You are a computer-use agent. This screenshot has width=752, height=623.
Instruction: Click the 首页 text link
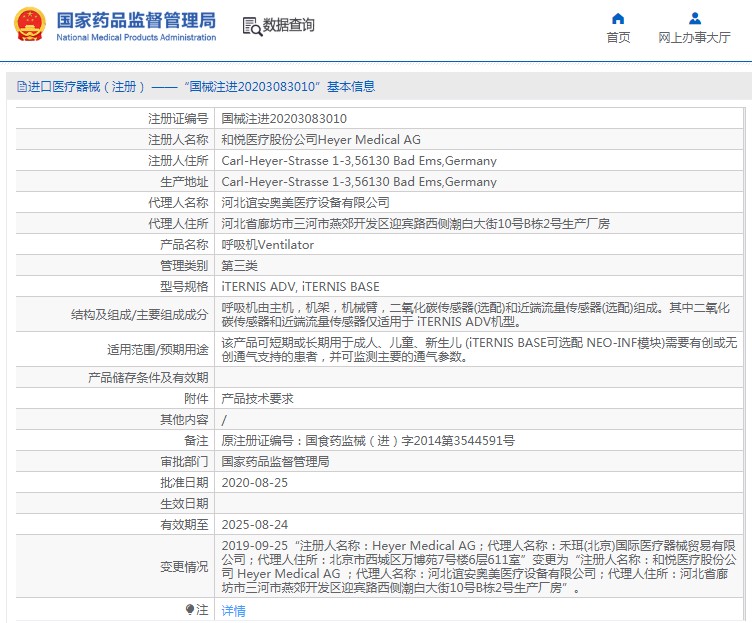point(618,37)
